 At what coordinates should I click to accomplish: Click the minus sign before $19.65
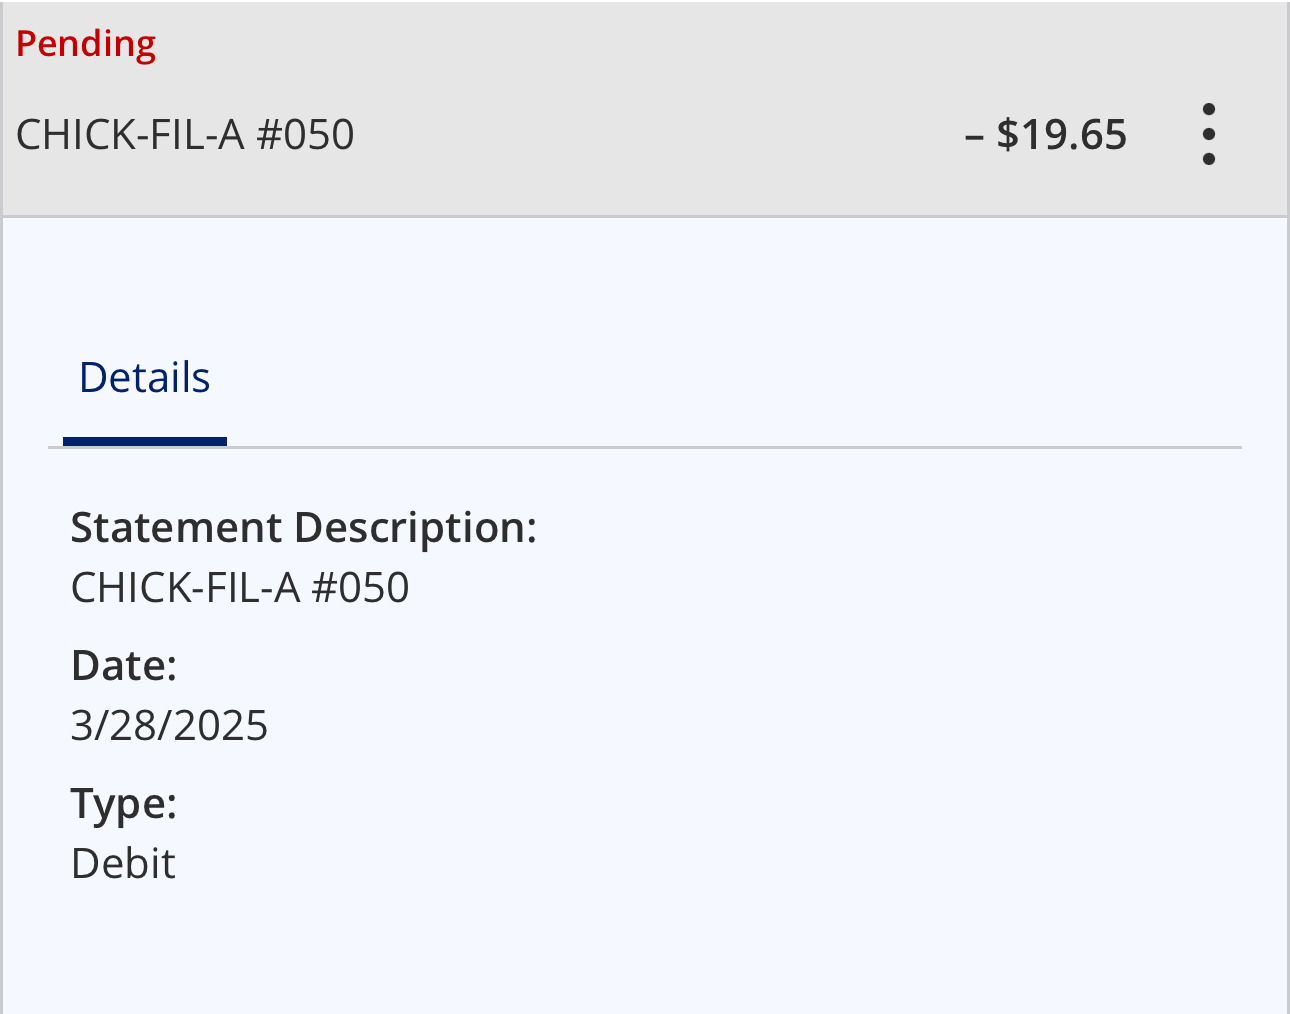coord(974,135)
